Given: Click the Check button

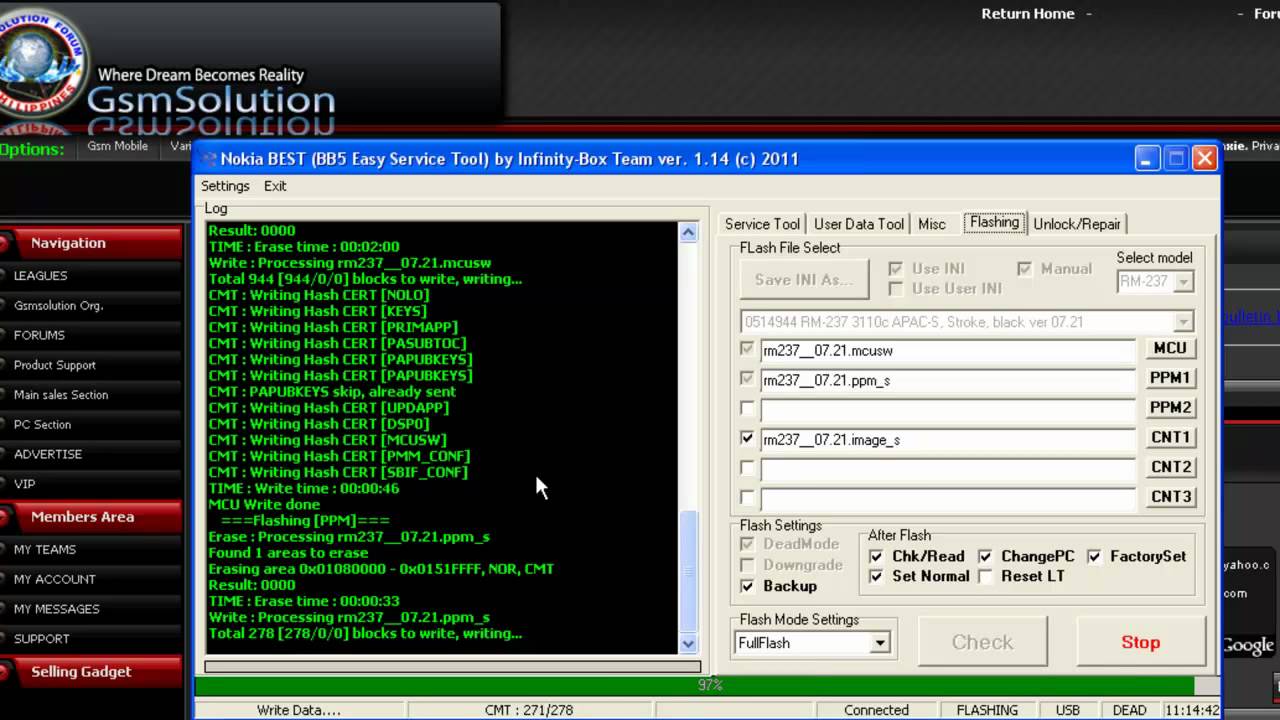Looking at the screenshot, I should click(982, 642).
